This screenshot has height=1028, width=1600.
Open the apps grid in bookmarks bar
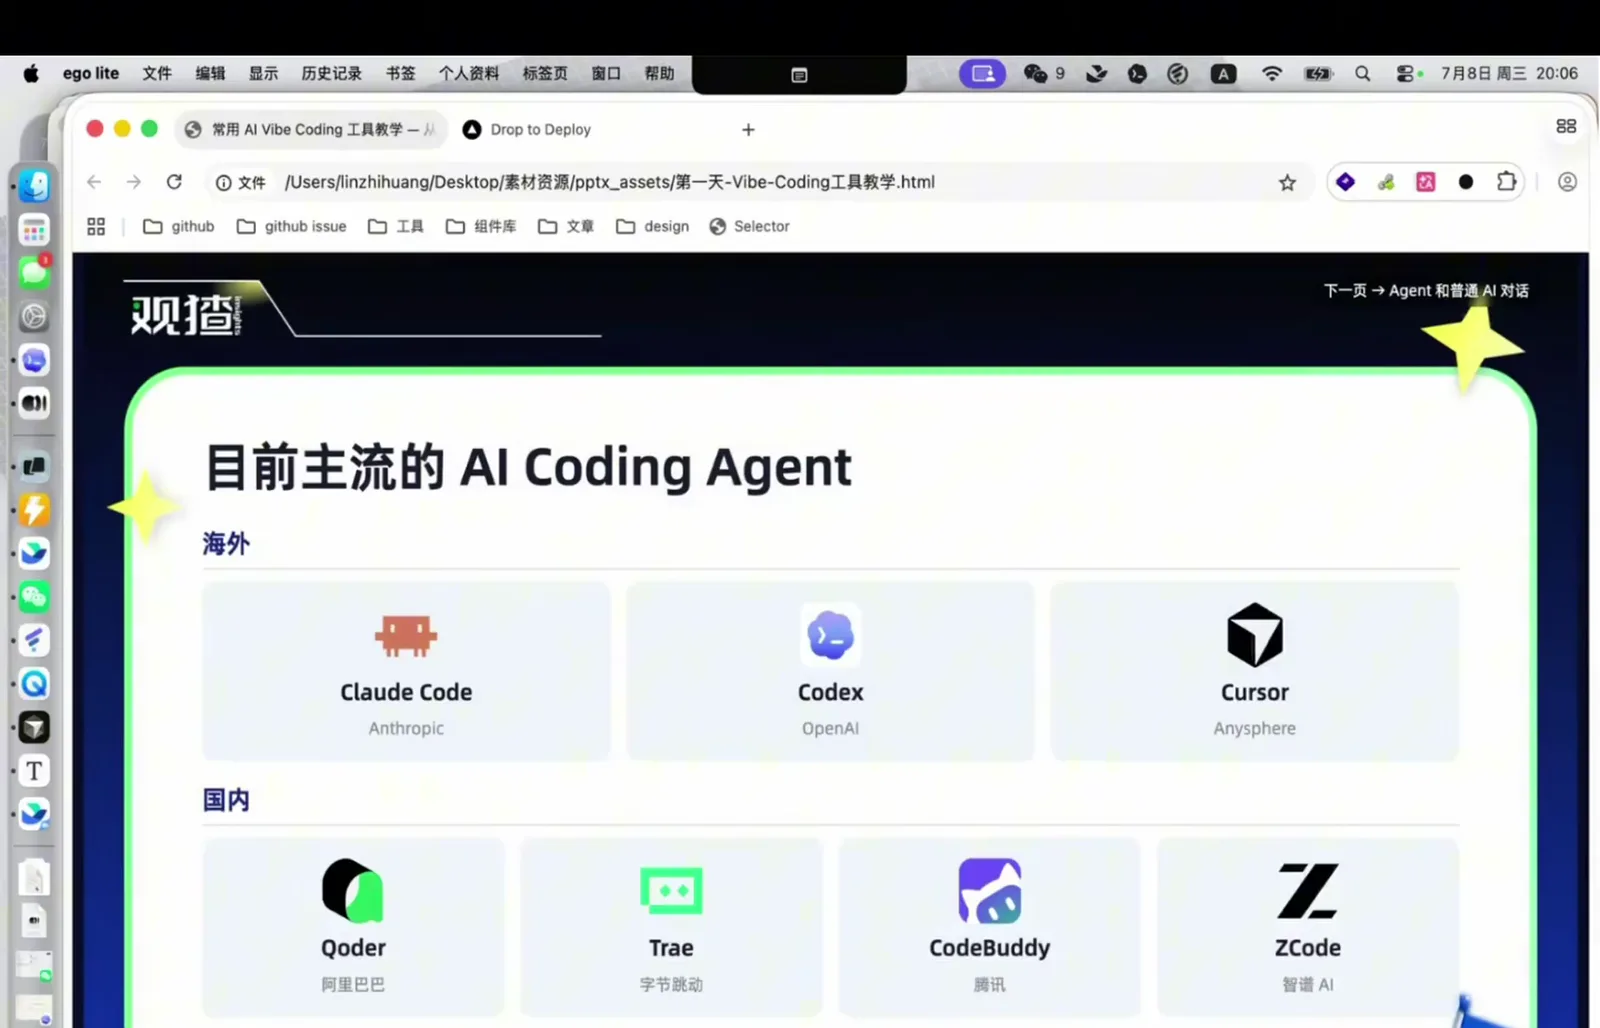click(96, 227)
